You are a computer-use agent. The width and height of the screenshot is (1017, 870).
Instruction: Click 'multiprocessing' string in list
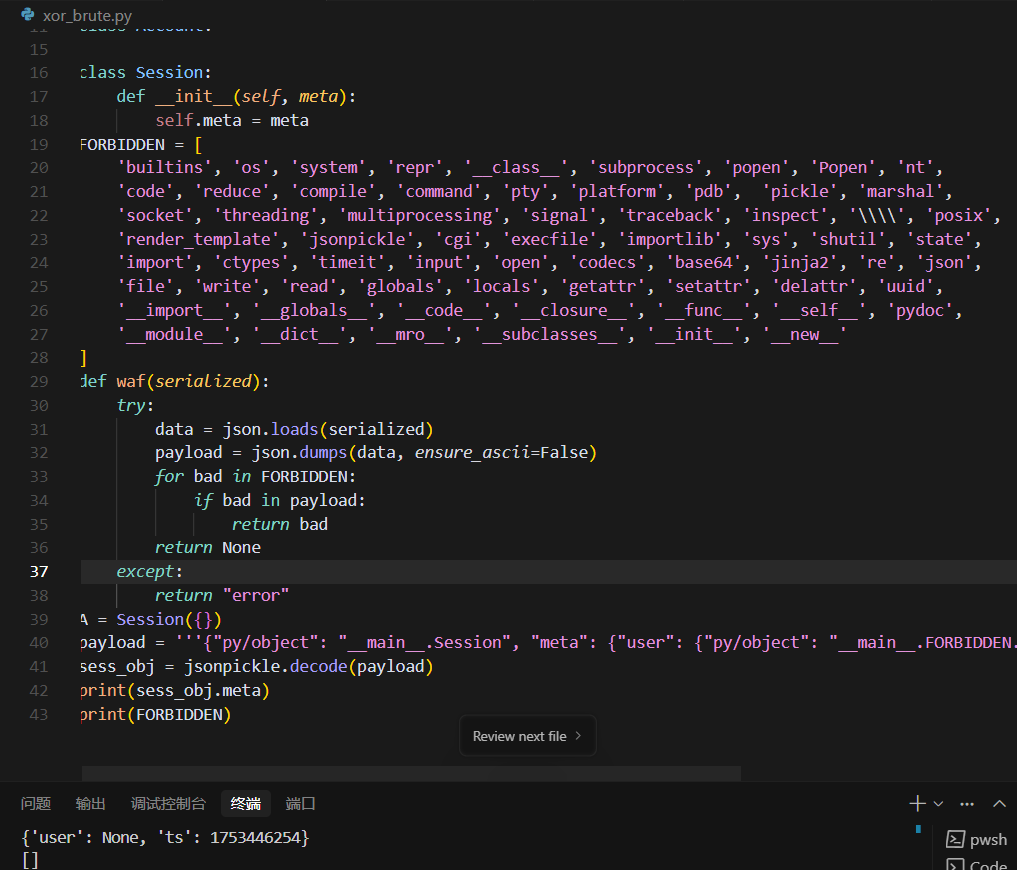[420, 215]
